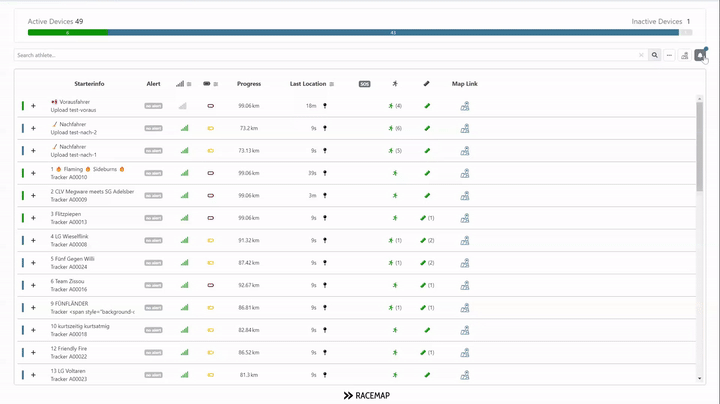Open map link for Vorausfahrer row
The height and width of the screenshot is (404, 720).
[x=464, y=105]
